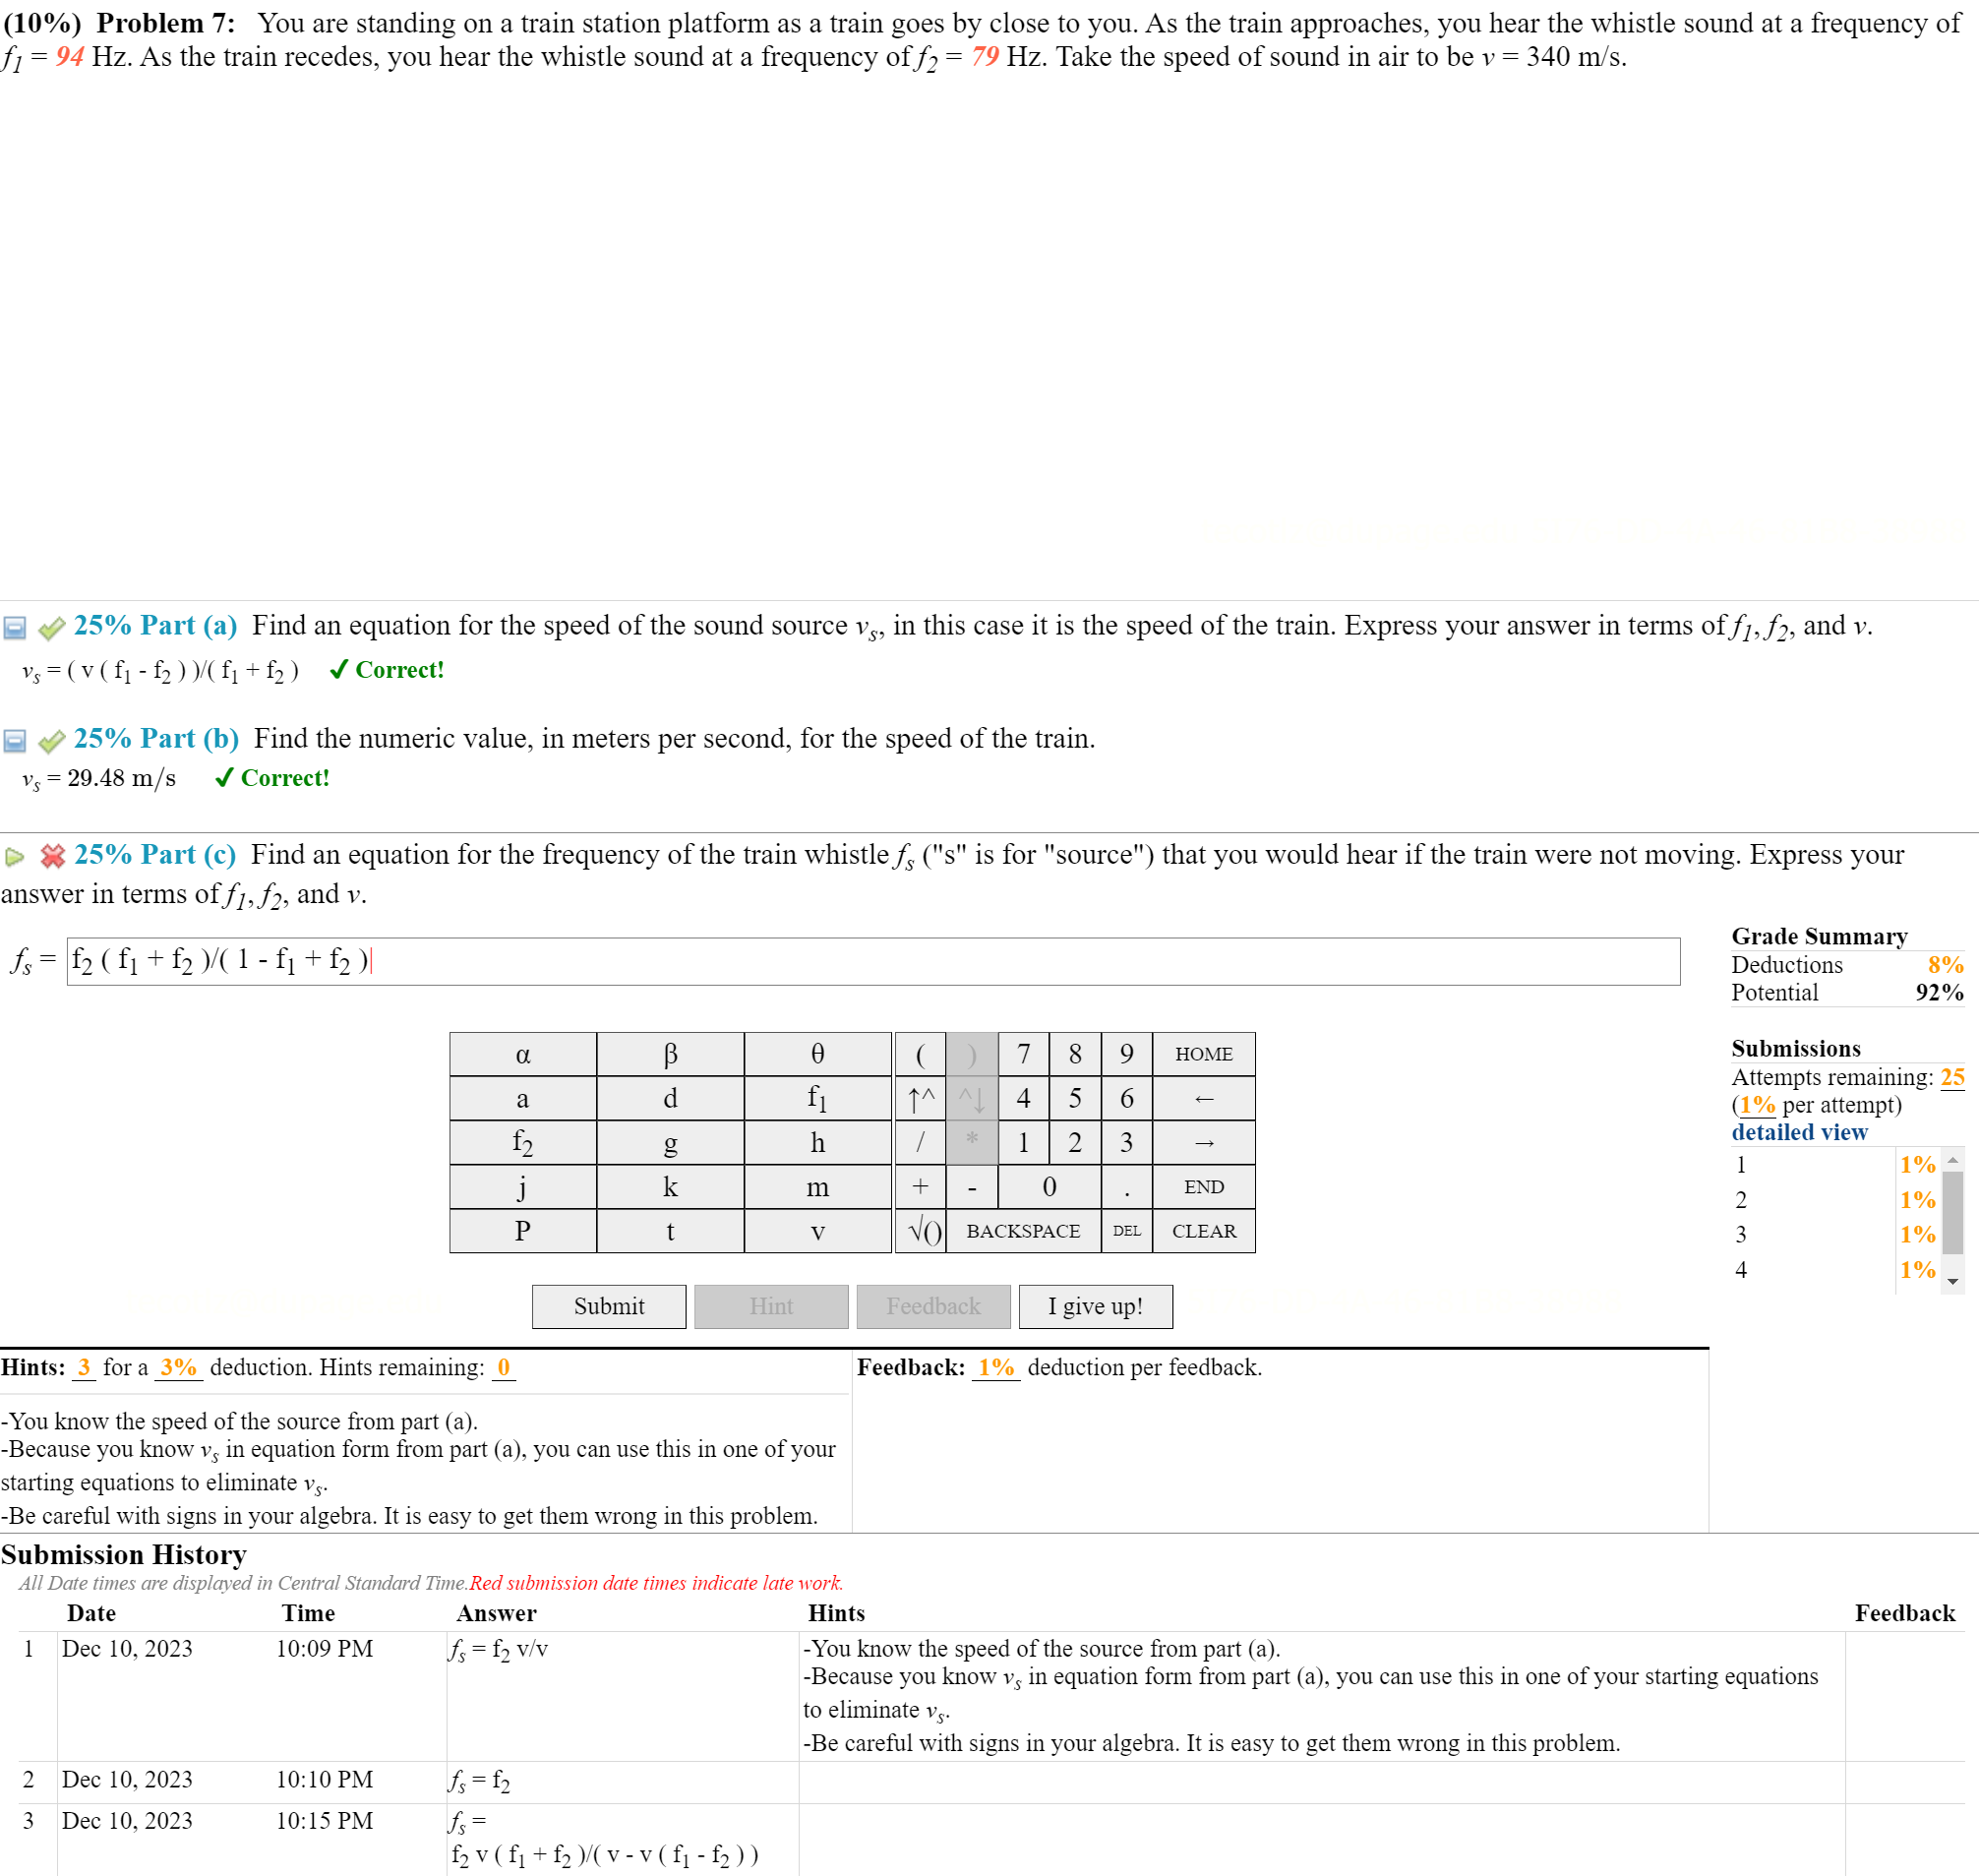Collapse Part (a) using minus icon

click(14, 628)
